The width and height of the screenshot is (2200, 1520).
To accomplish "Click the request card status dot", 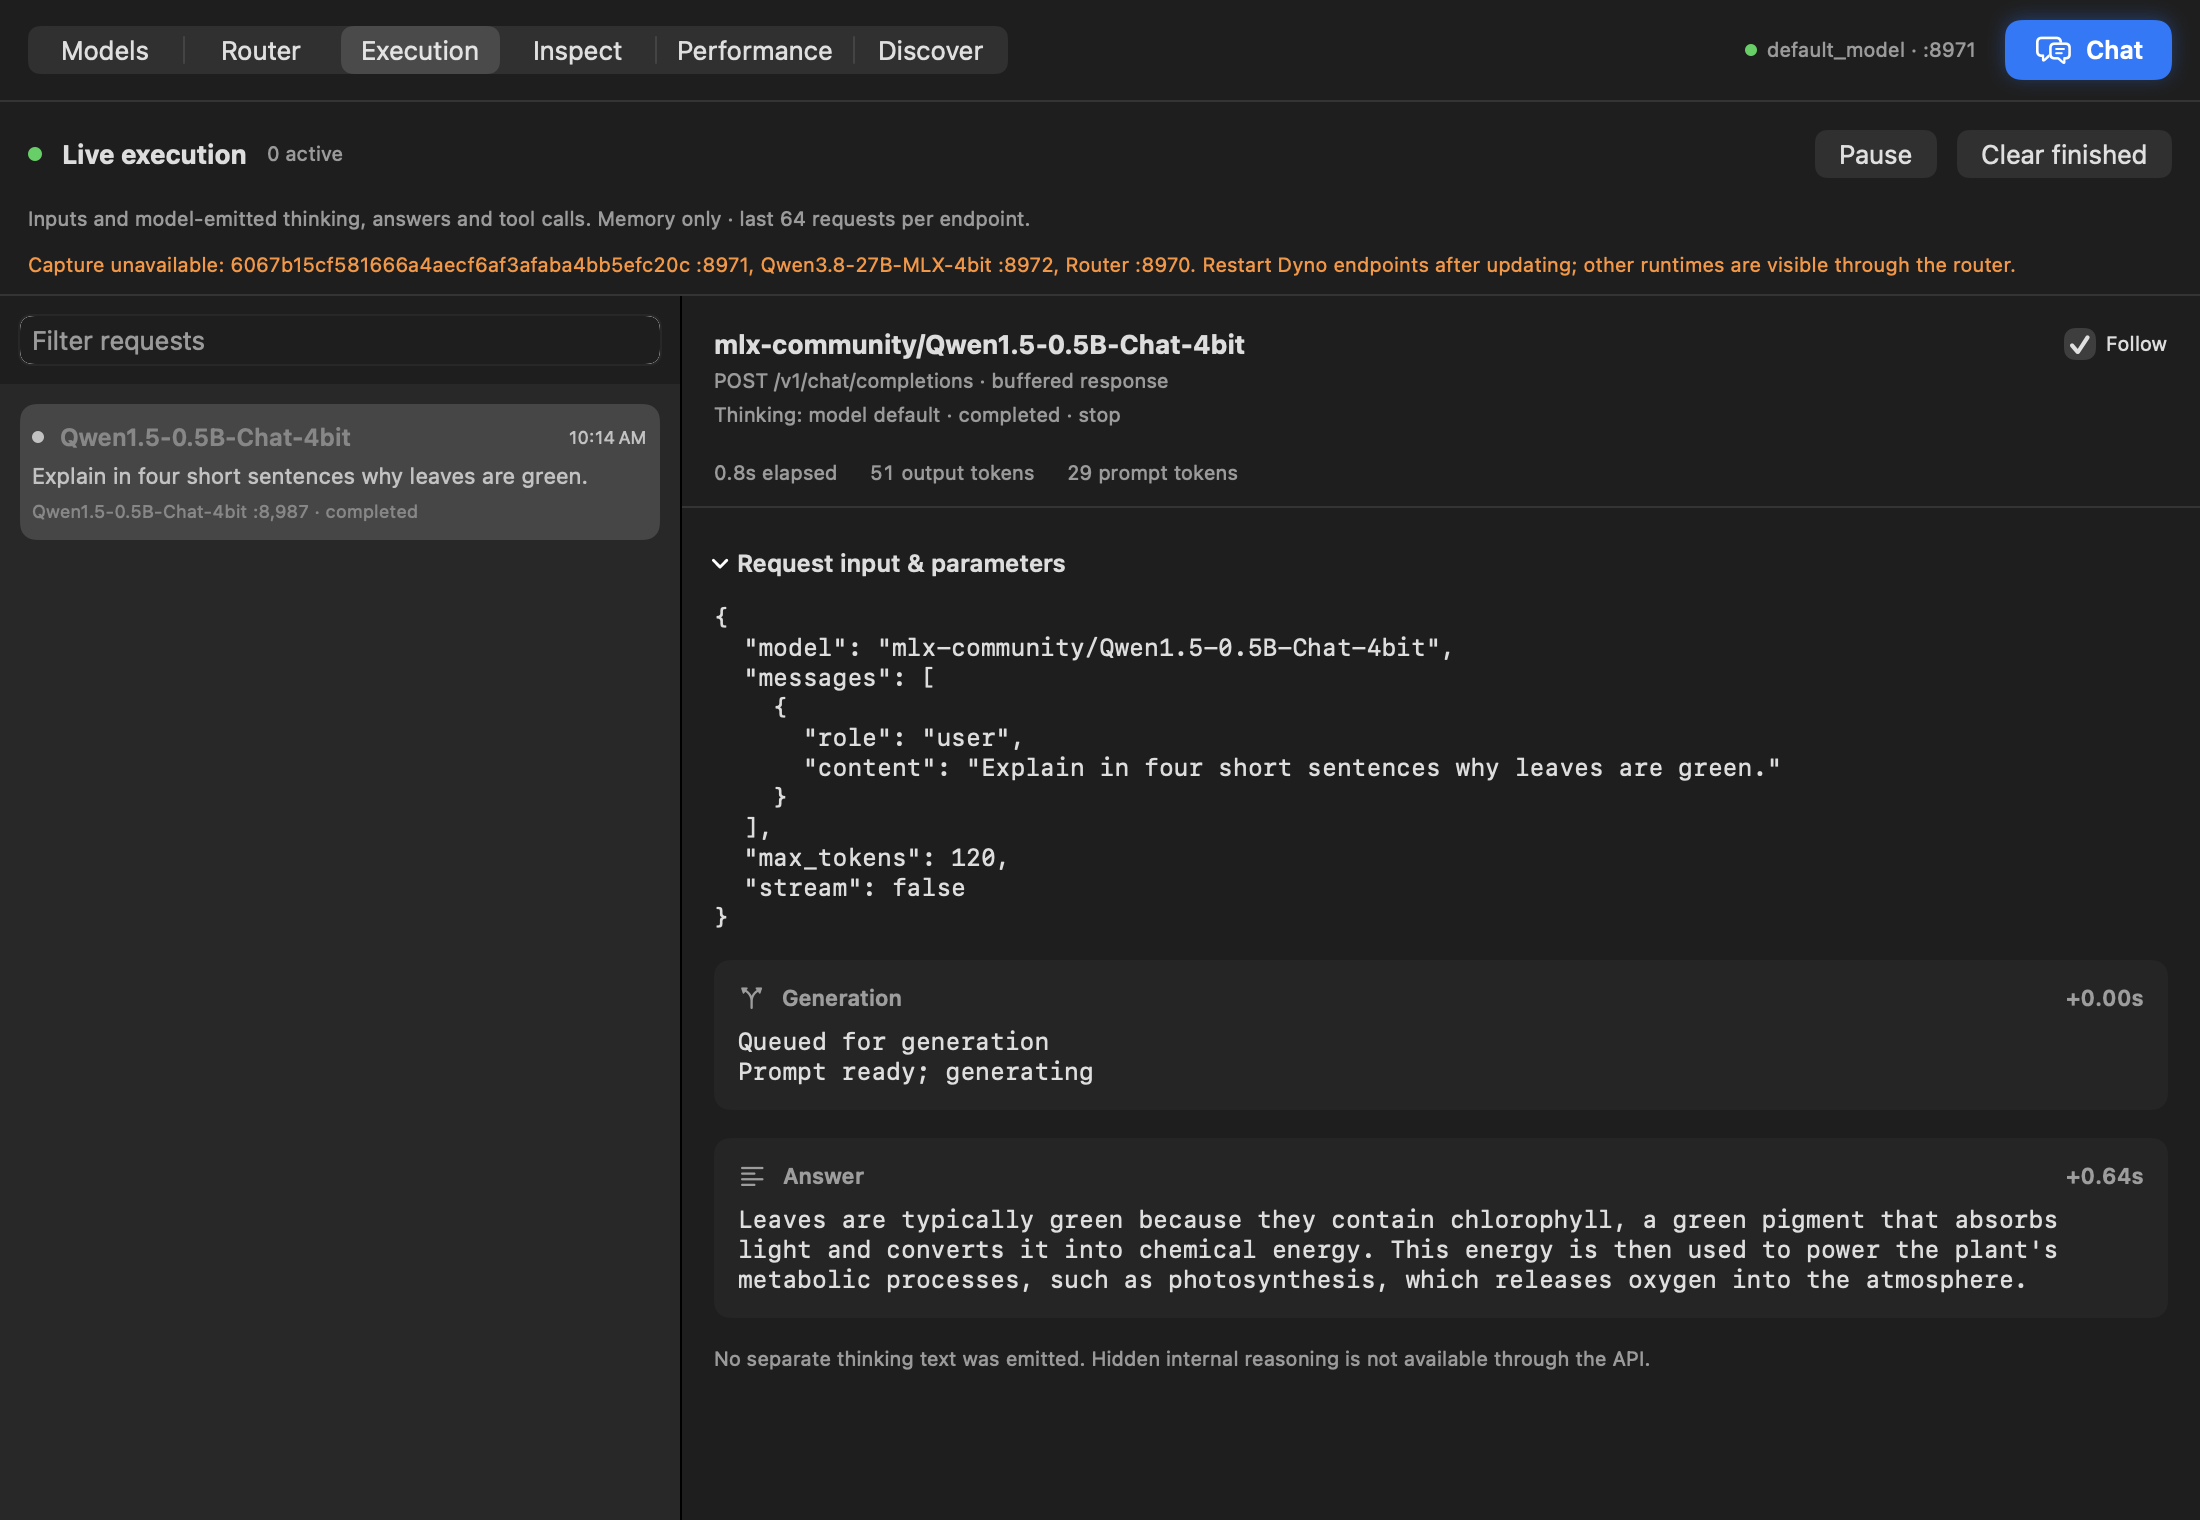I will click(38, 437).
